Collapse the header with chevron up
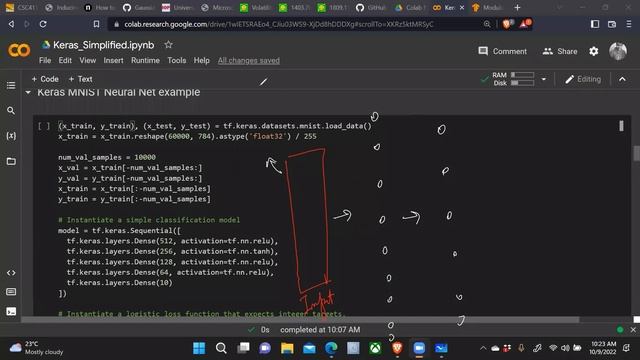 tap(622, 79)
